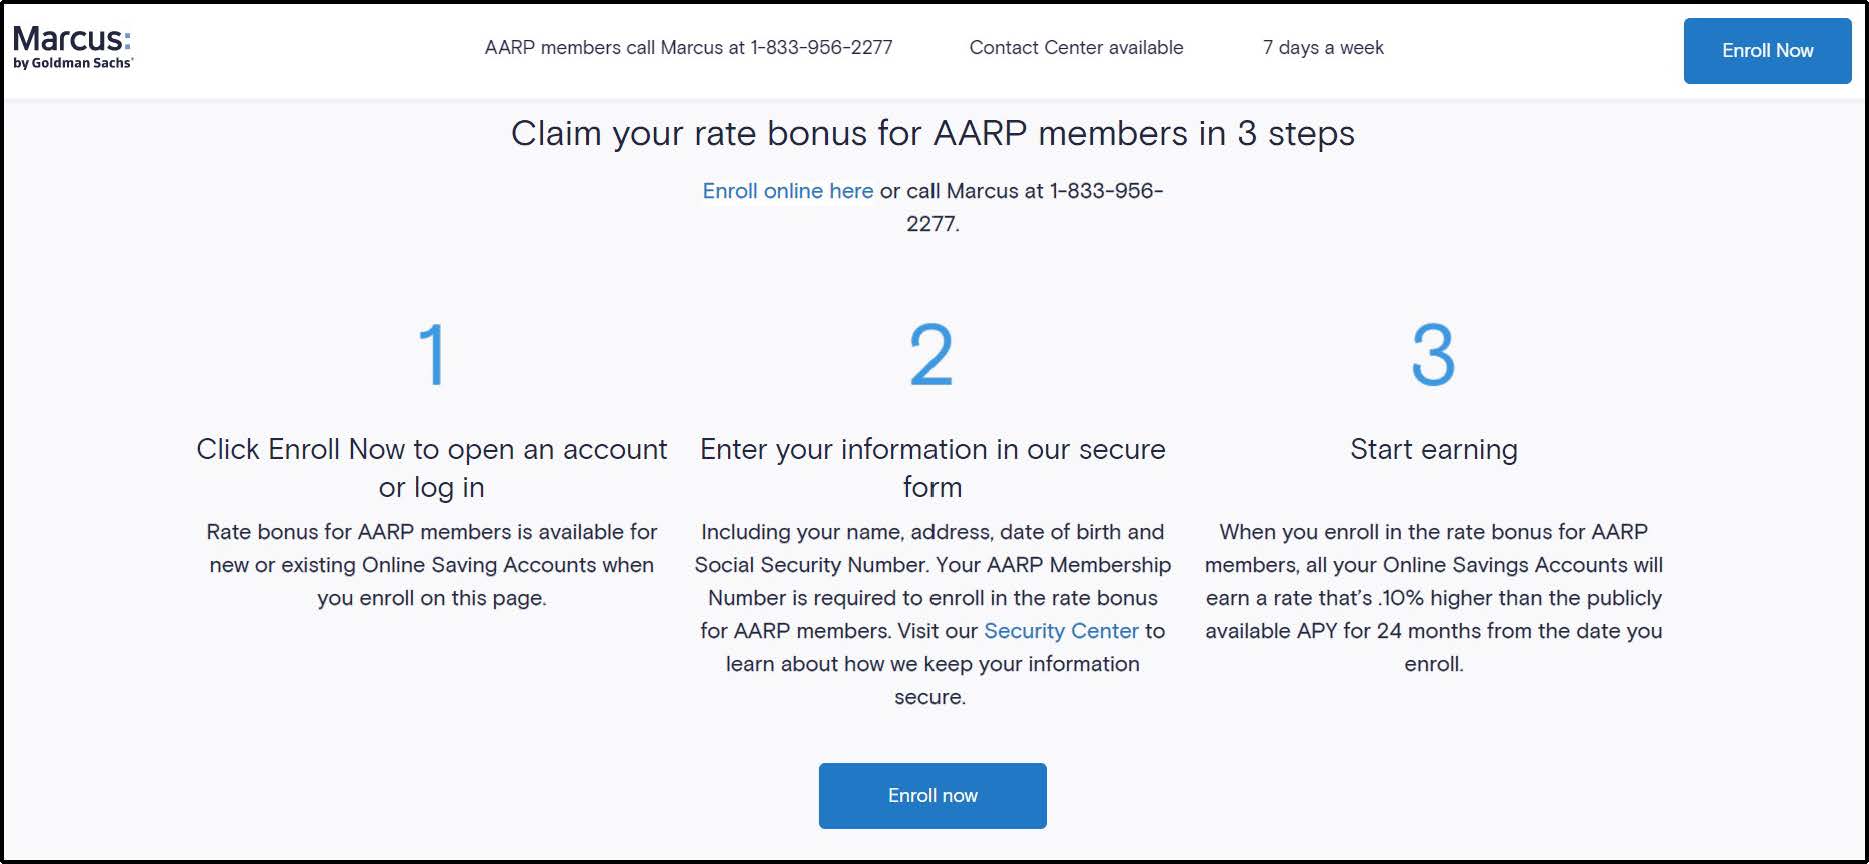Click Contact Center available text
Screen dimensions: 1869x864
[x=1076, y=48]
